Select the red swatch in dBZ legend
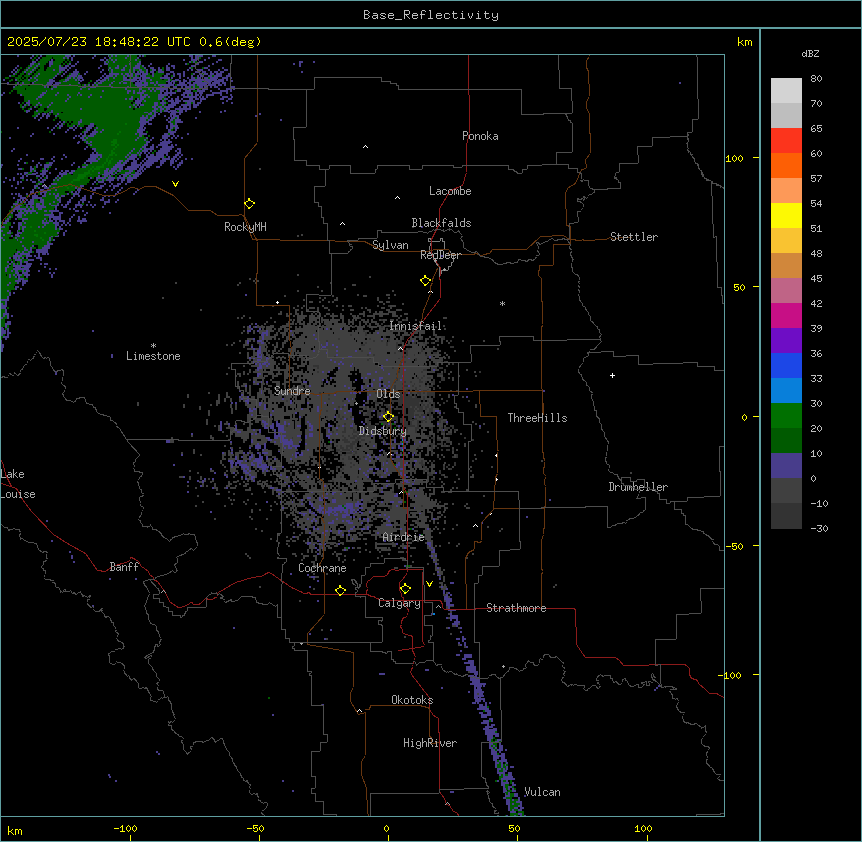 [786, 141]
